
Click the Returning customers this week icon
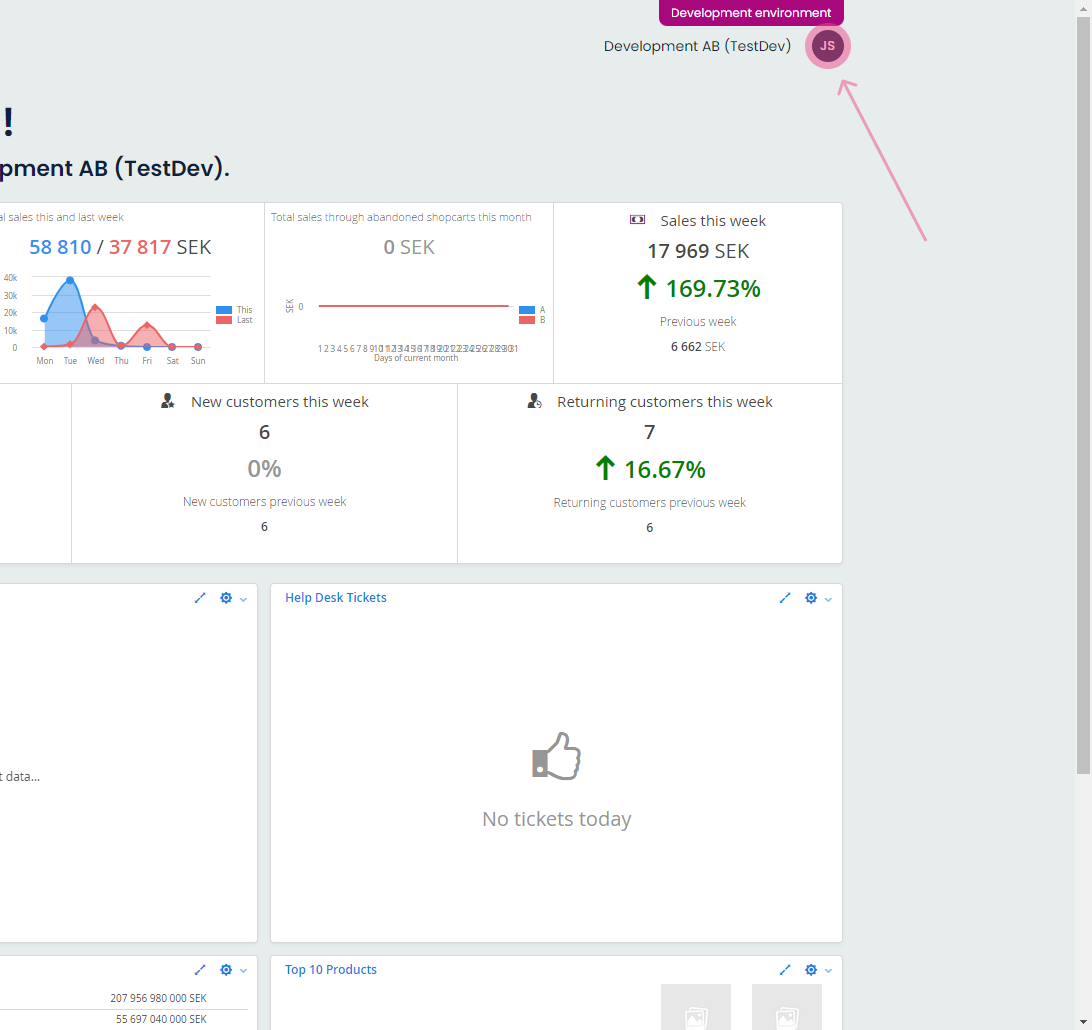pos(534,401)
